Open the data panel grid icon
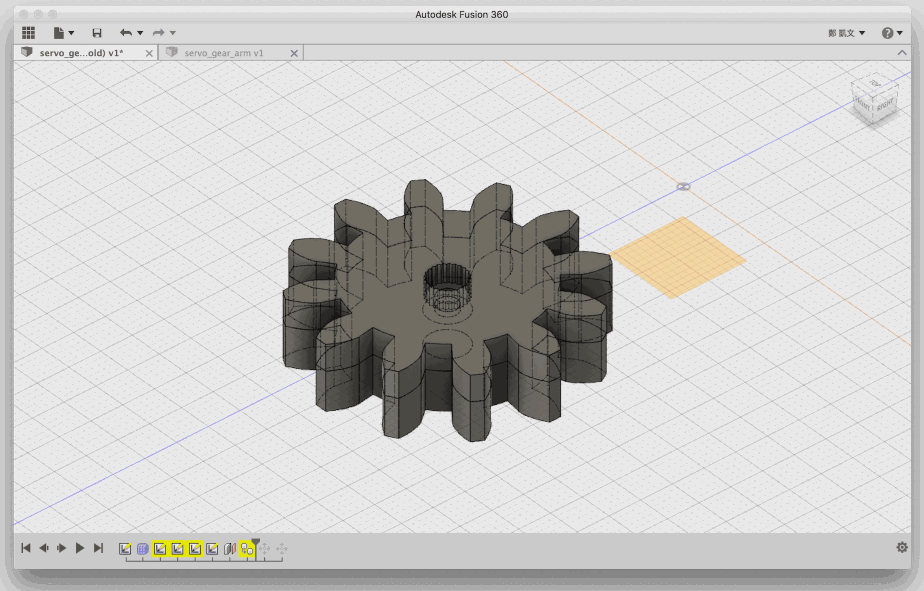924x591 pixels. pos(28,33)
